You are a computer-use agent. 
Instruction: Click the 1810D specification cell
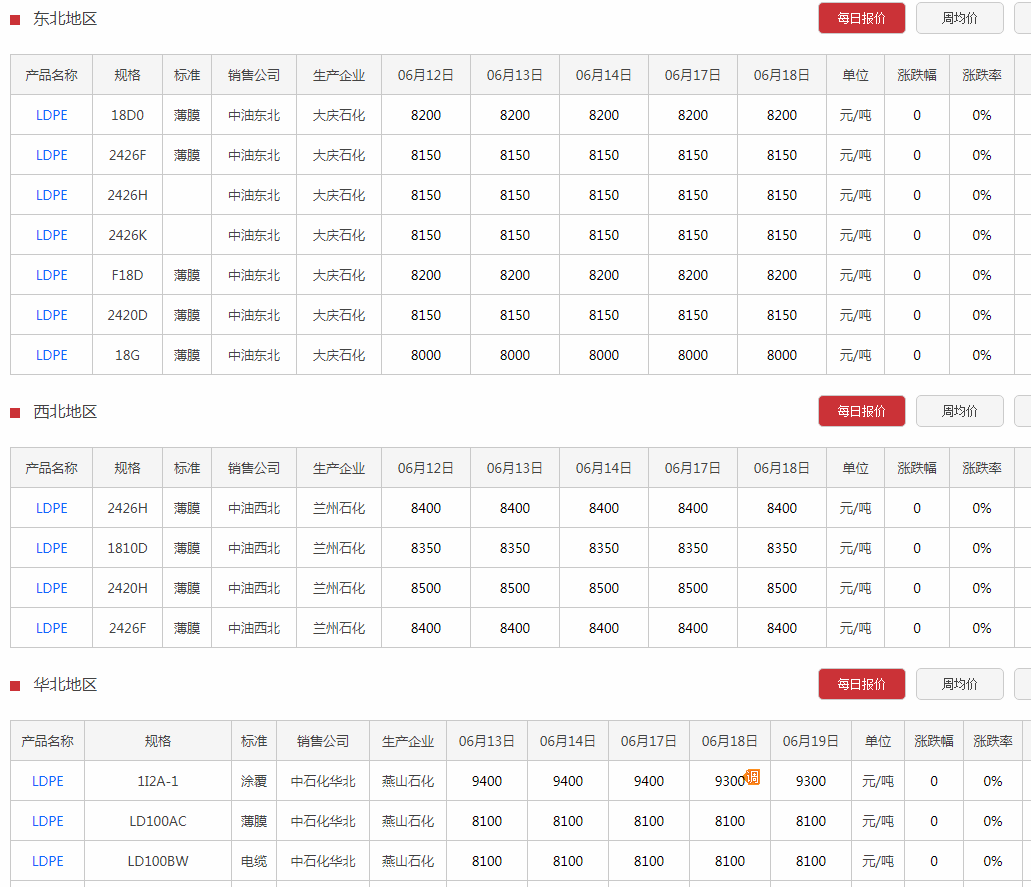pos(128,548)
